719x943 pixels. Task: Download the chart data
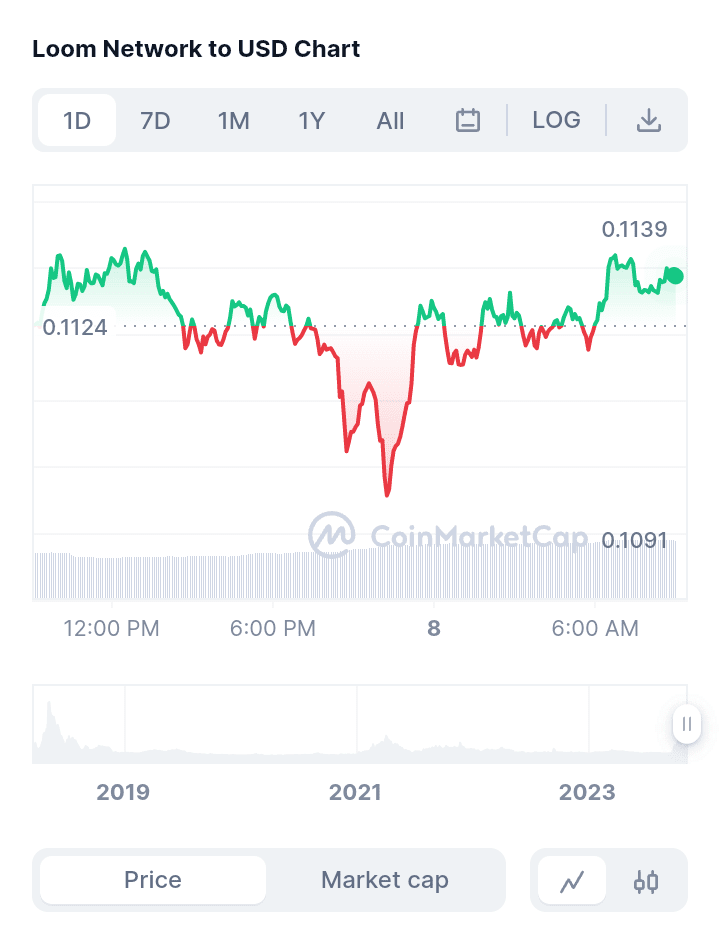tap(649, 120)
